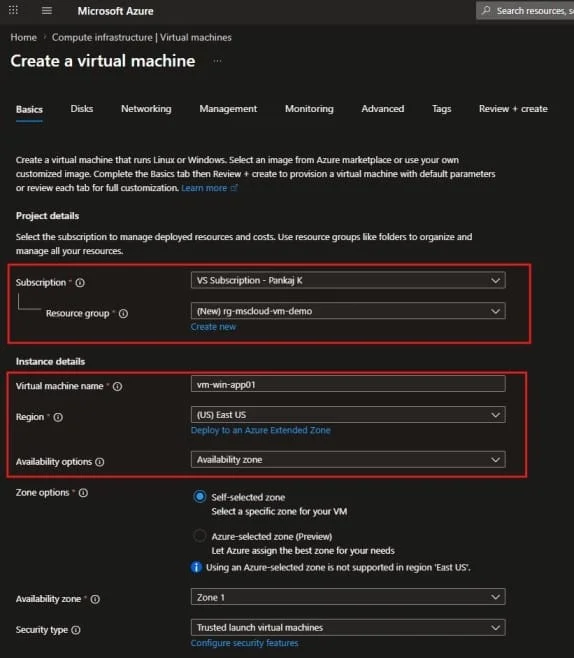Click the Zone options info icon
The image size is (574, 658).
(83, 493)
